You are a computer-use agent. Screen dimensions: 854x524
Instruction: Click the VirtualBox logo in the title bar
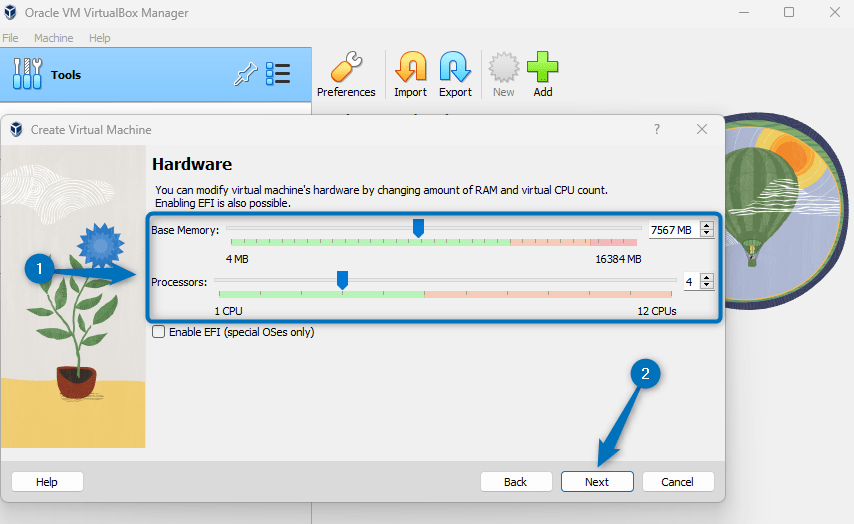coord(10,12)
